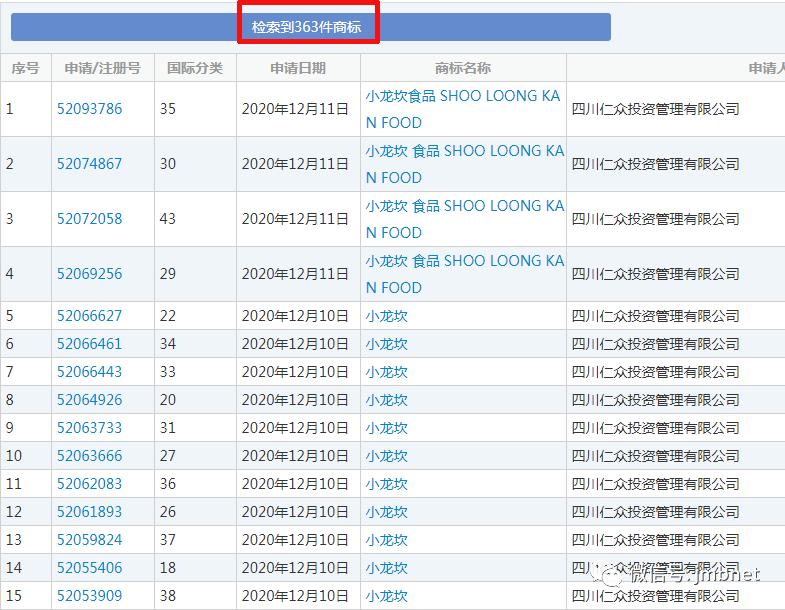Click applicant 四川仁众投资管理有限公司 in row 4
The image size is (785, 610).
pos(655,274)
